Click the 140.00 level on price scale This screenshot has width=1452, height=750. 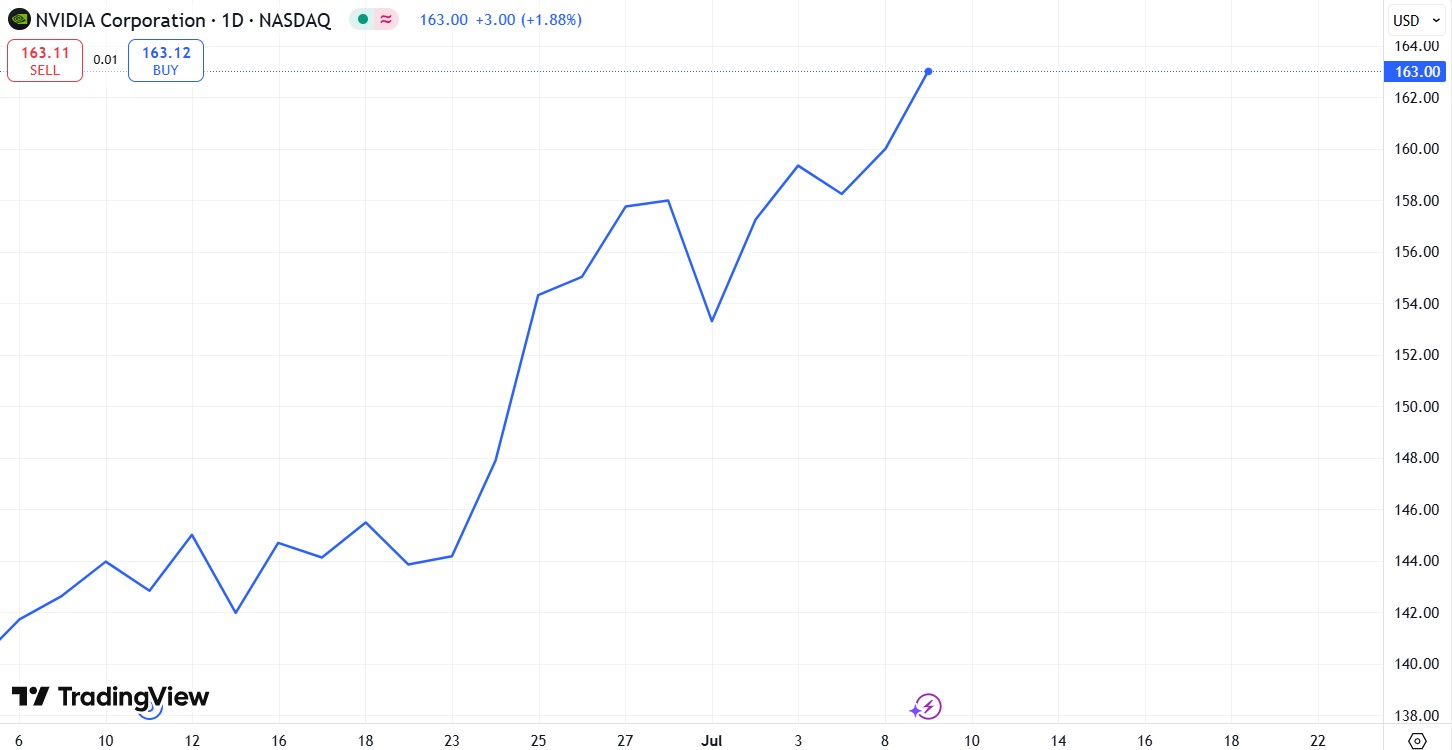click(1417, 664)
